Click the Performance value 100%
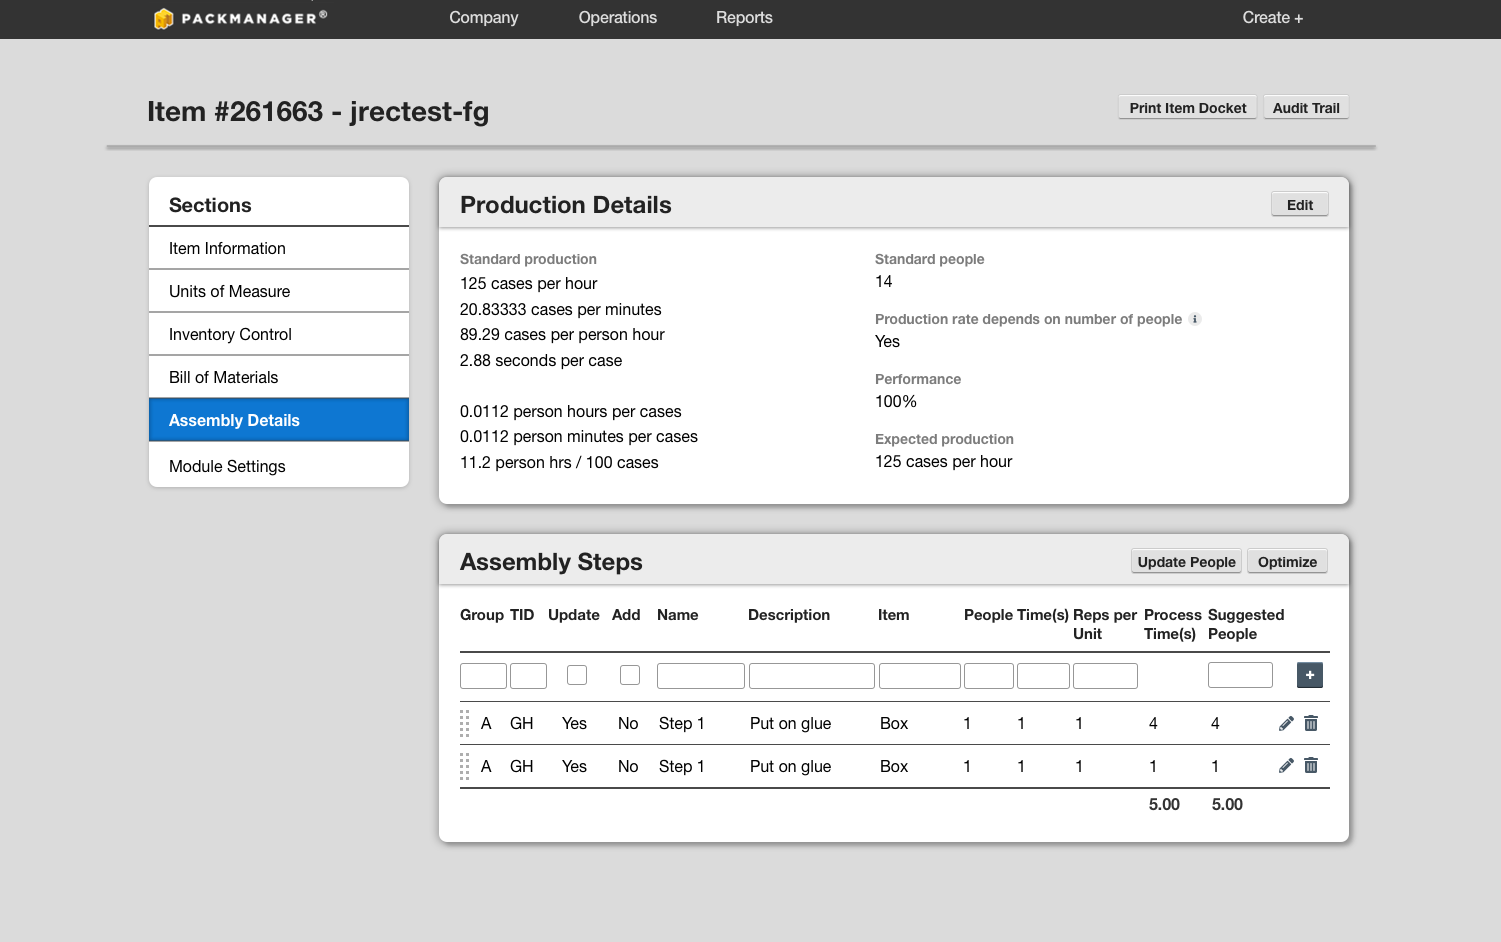This screenshot has width=1501, height=942. point(896,402)
